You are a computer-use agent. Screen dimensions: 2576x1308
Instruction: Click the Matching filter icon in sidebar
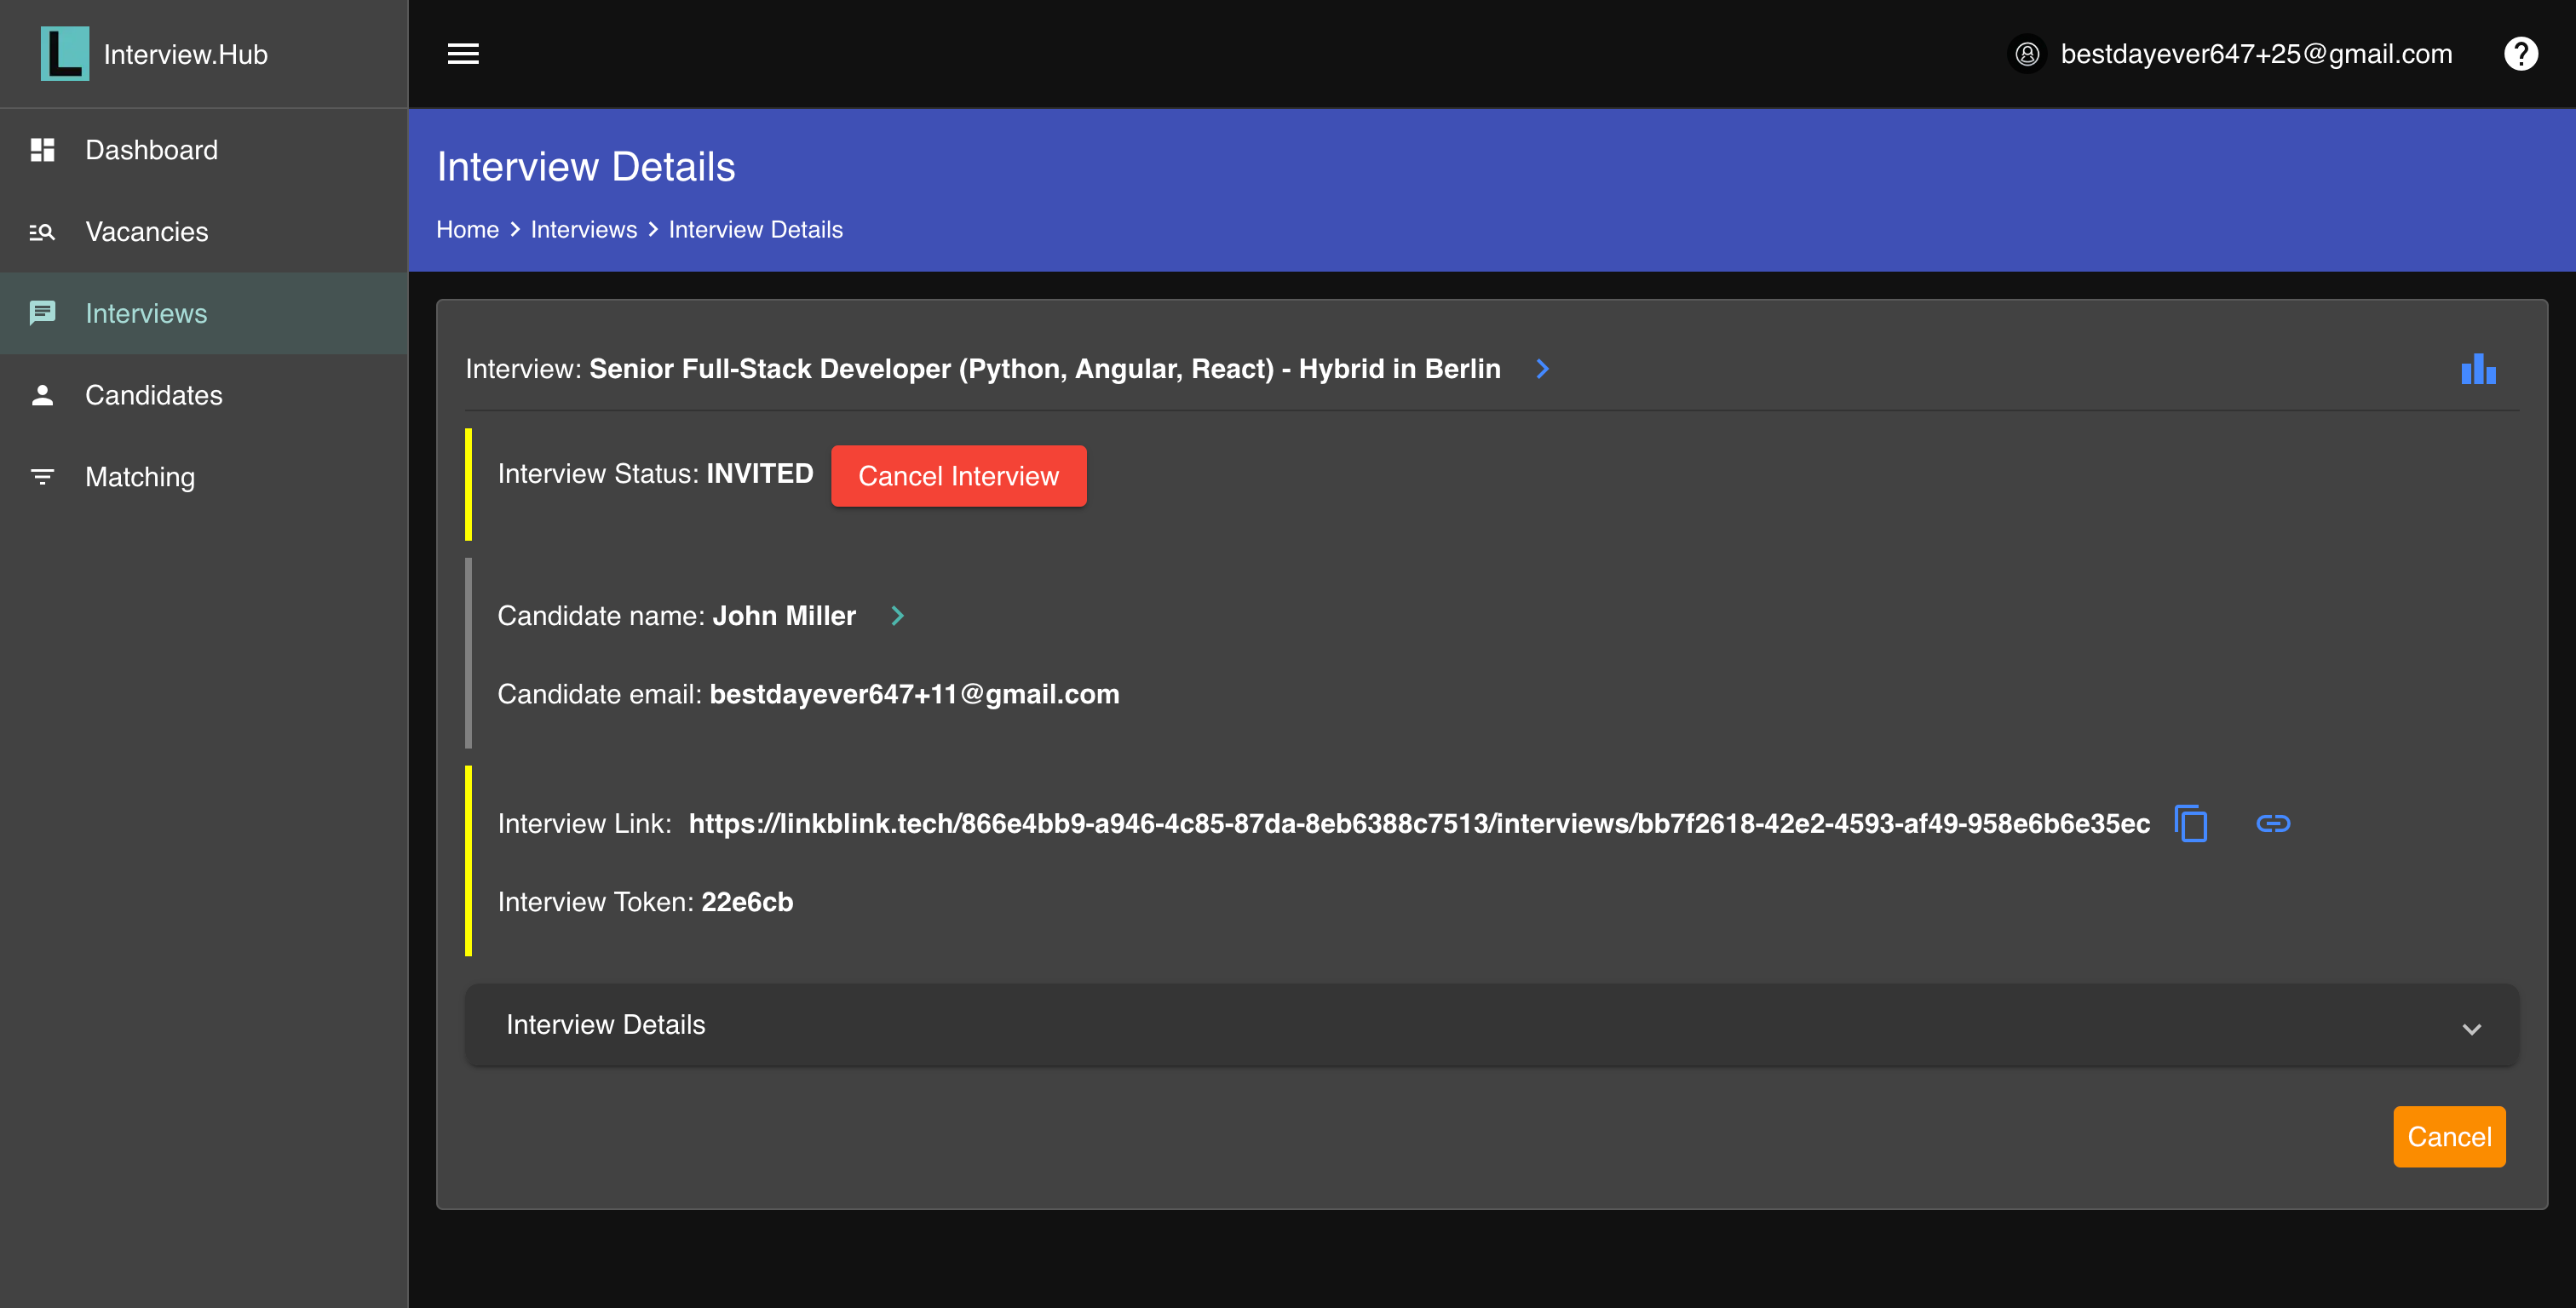point(42,477)
